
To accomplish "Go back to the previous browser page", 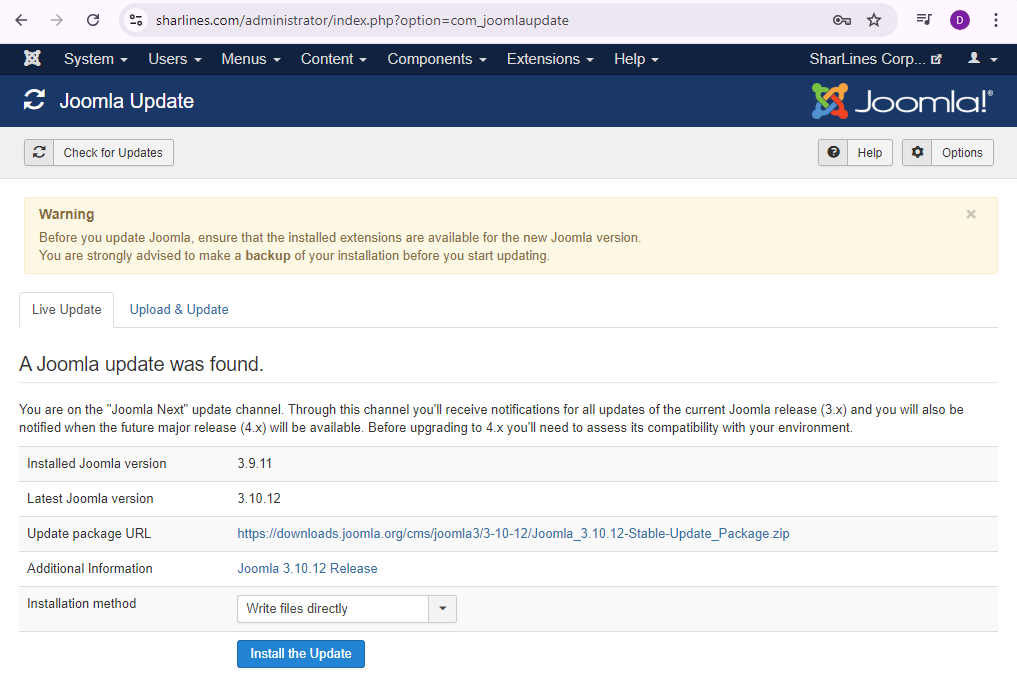I will [21, 20].
